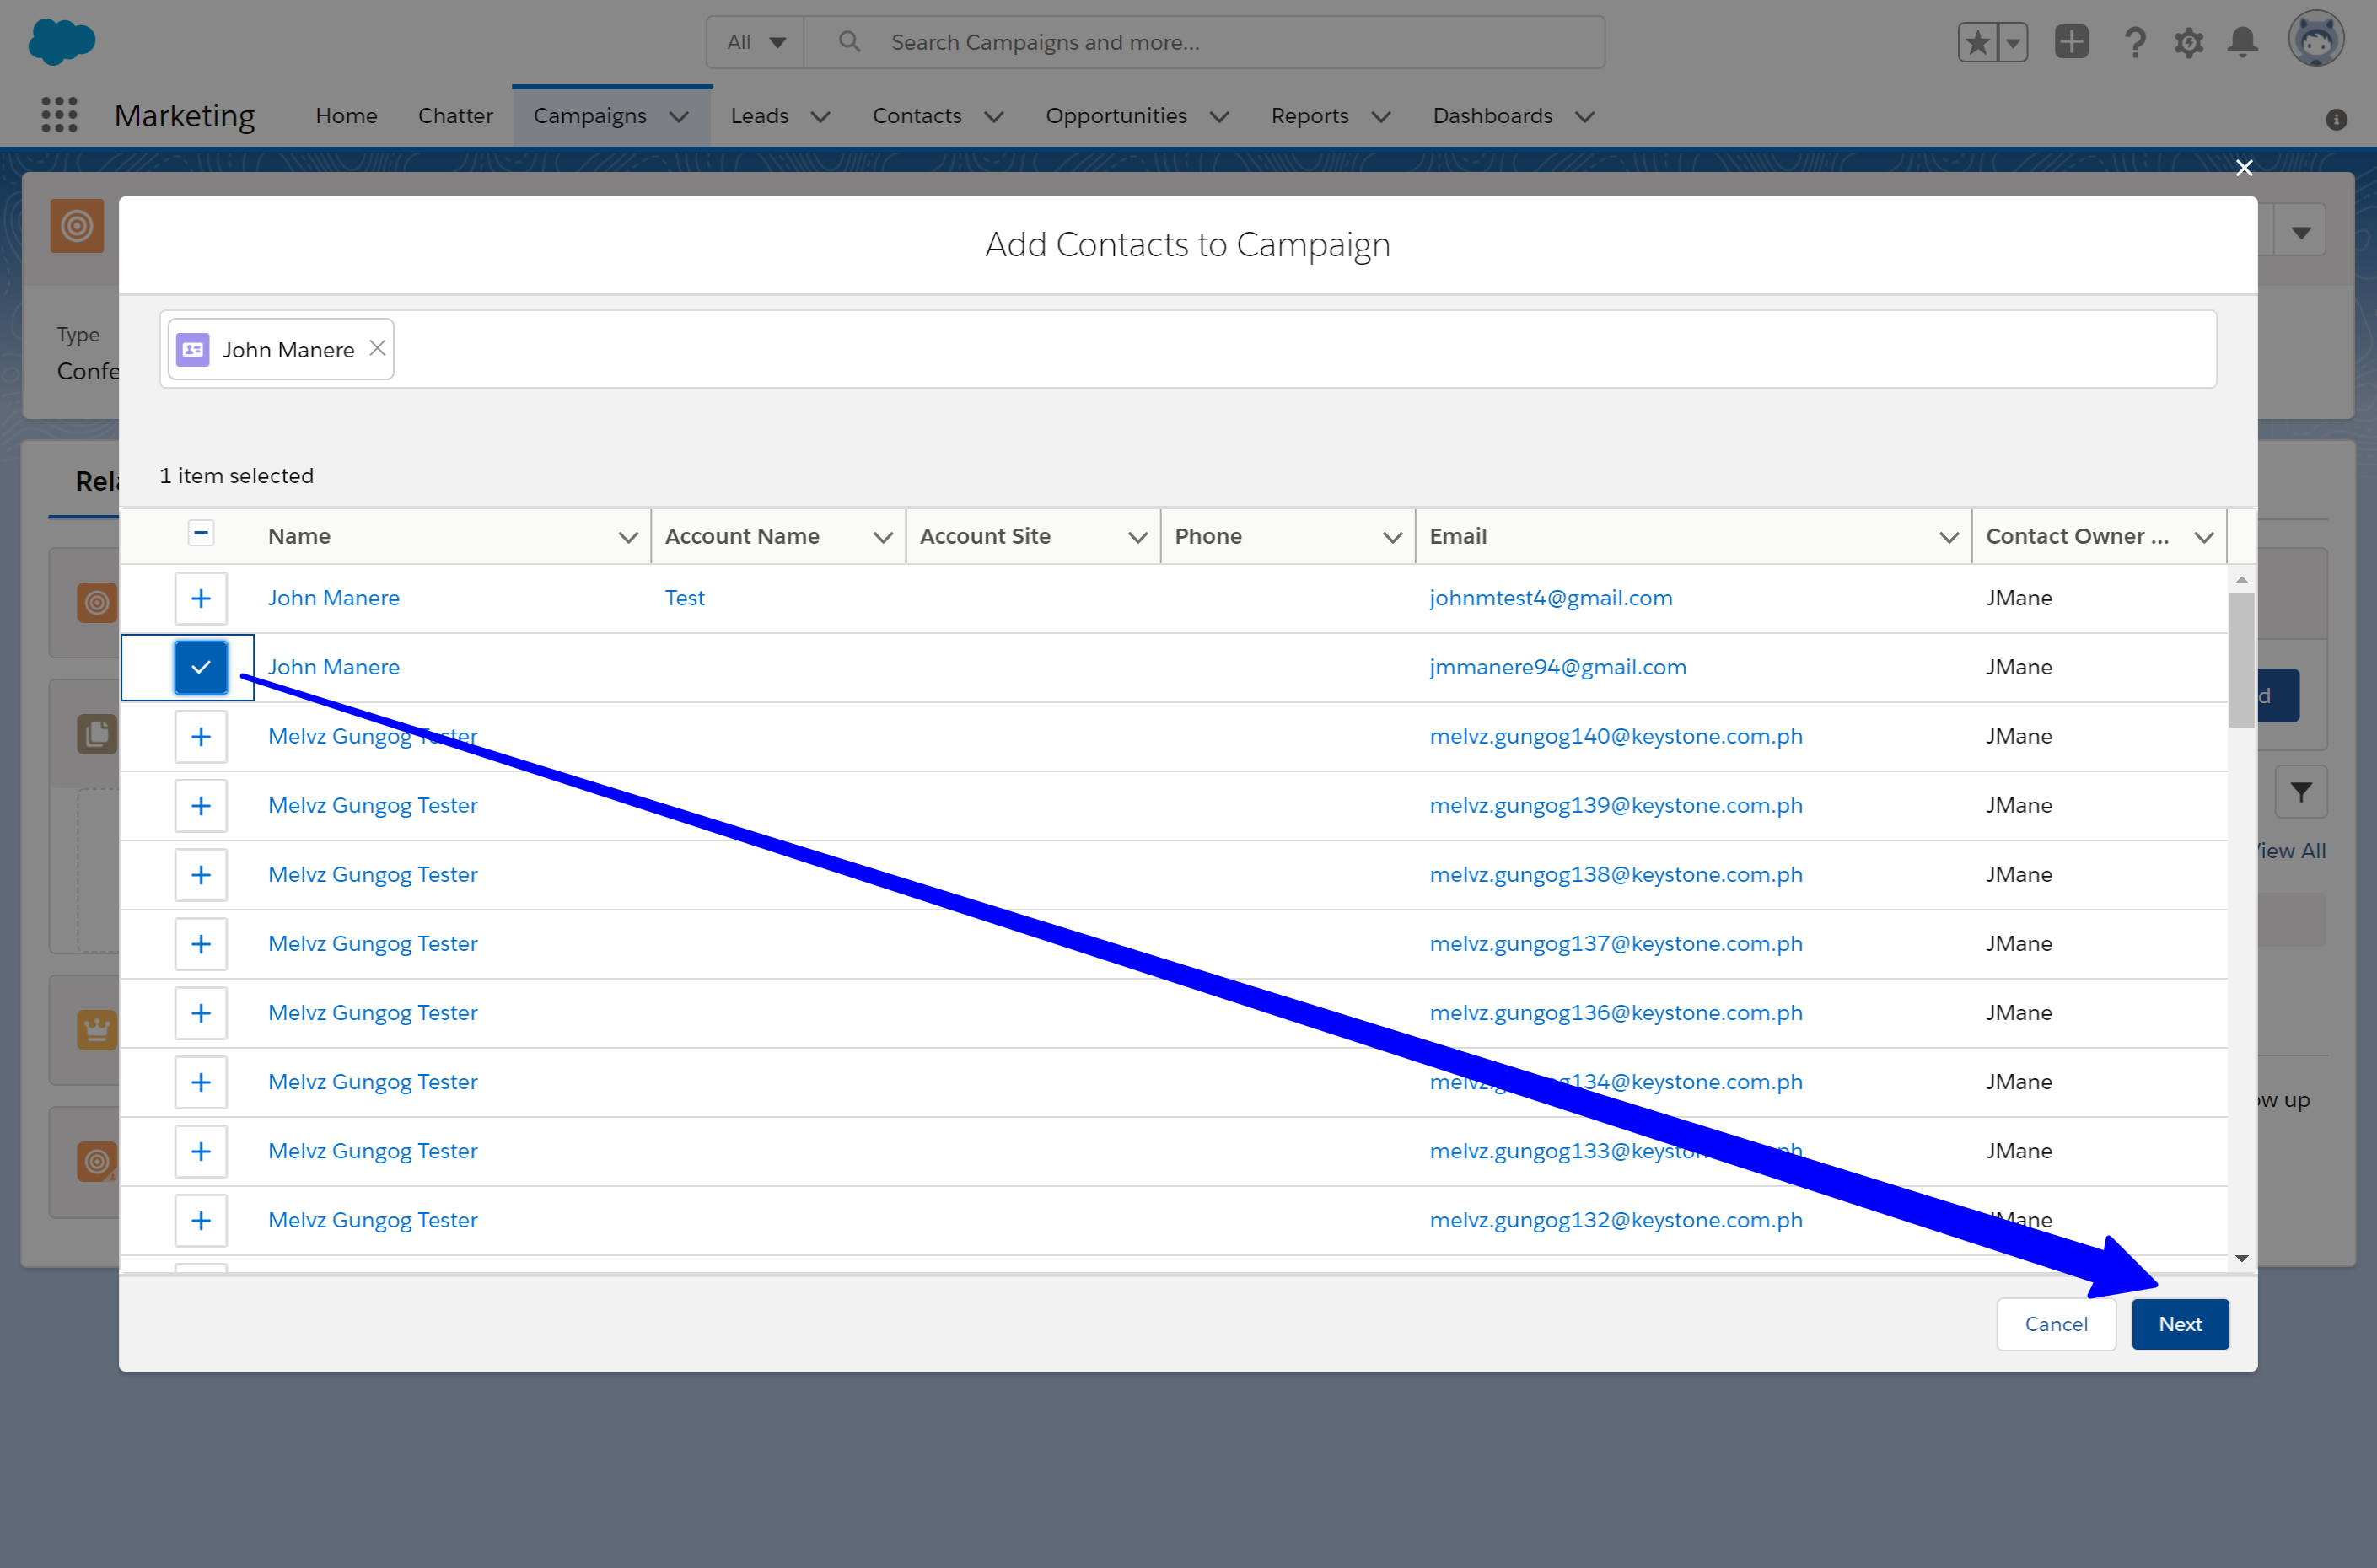Viewport: 2377px width, 1568px height.
Task: Open the Dashboards tab
Action: (x=1492, y=116)
